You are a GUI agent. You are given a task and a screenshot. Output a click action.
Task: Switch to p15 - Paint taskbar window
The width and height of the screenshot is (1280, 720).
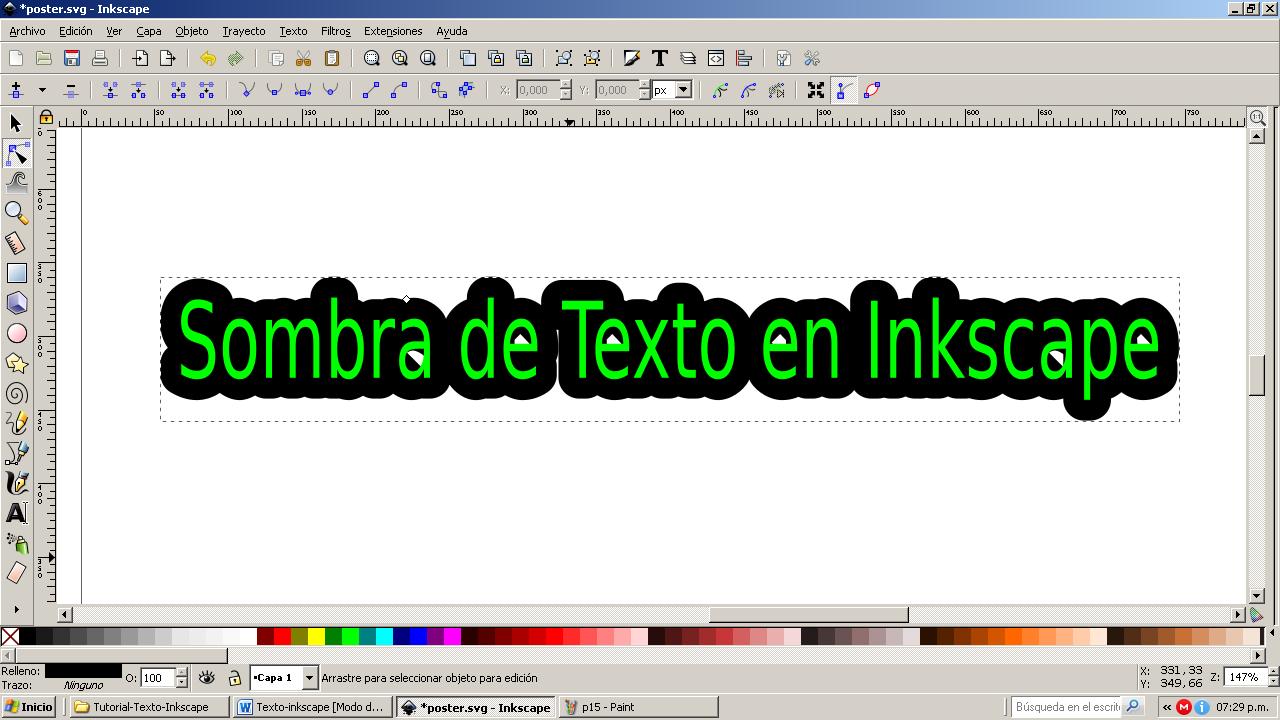click(638, 707)
